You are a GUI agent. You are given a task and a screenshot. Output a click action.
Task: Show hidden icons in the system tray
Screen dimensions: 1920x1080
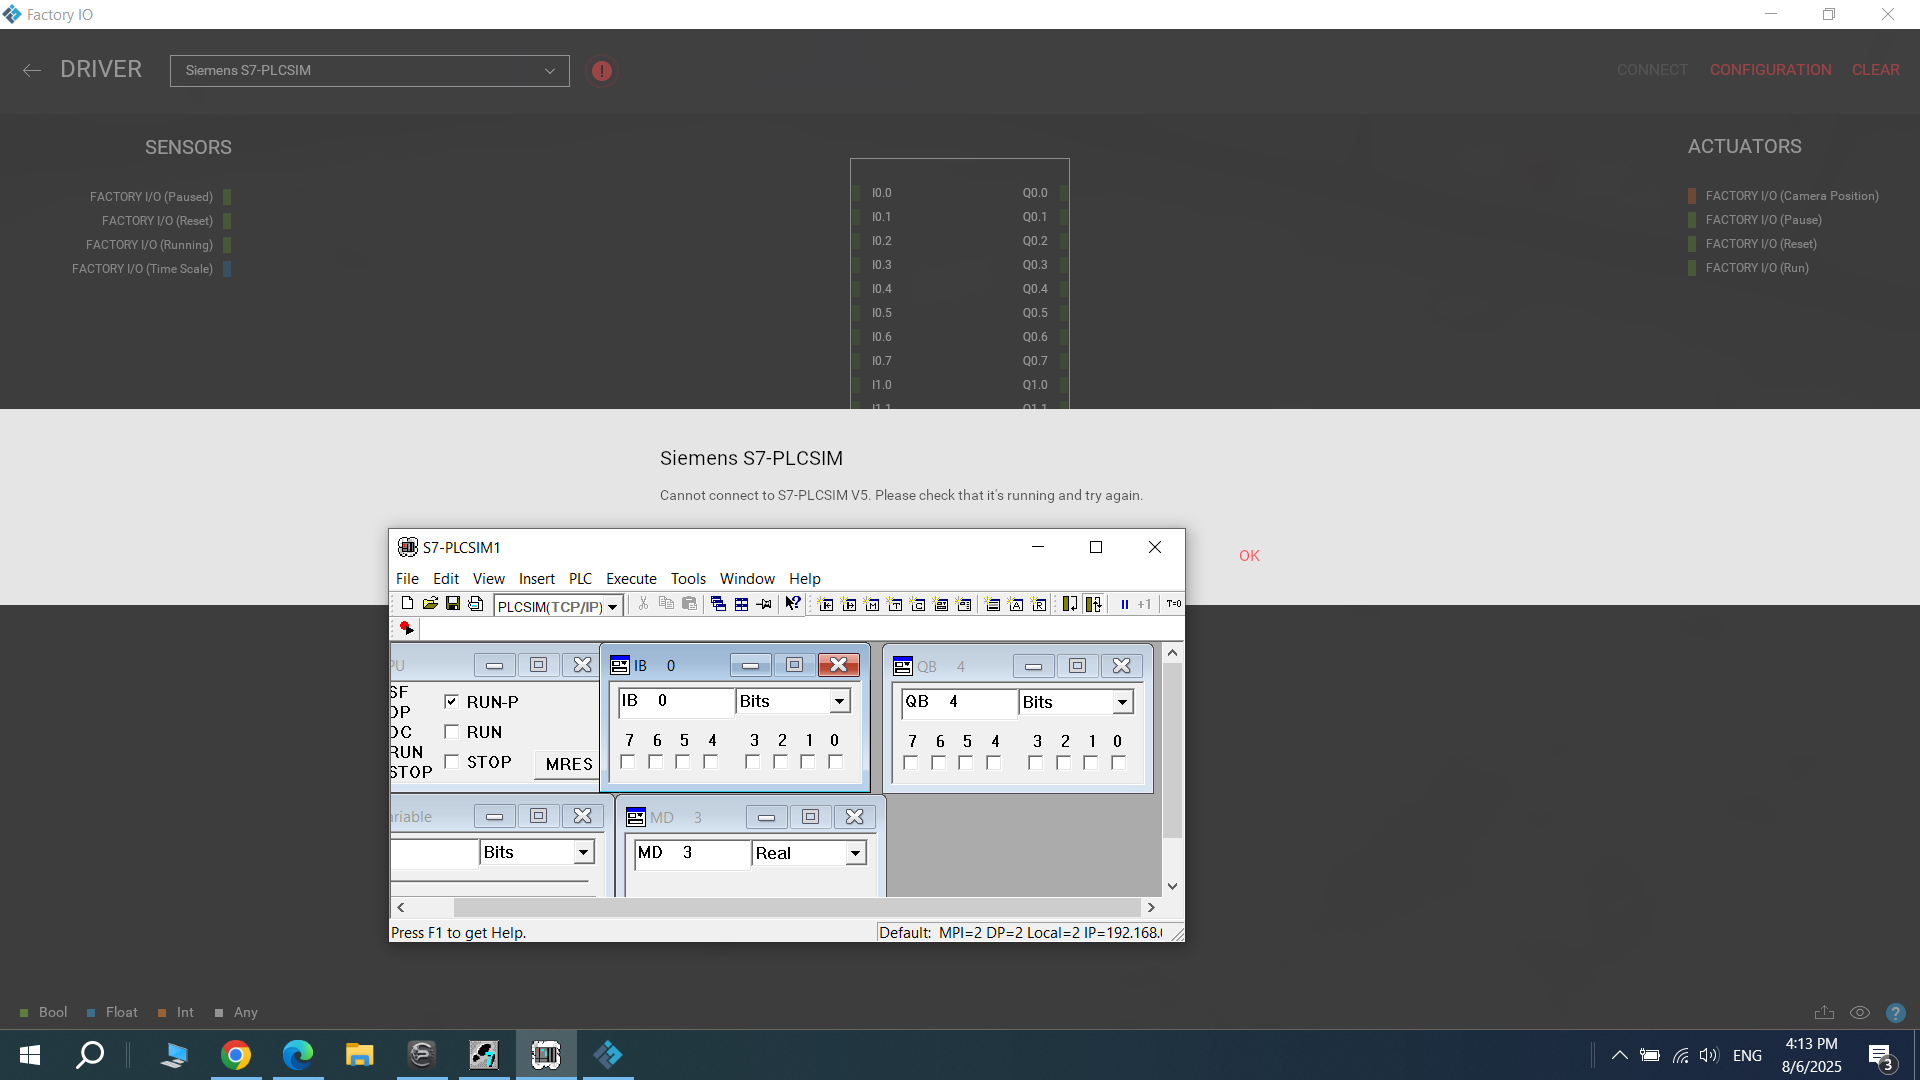click(x=1619, y=1055)
